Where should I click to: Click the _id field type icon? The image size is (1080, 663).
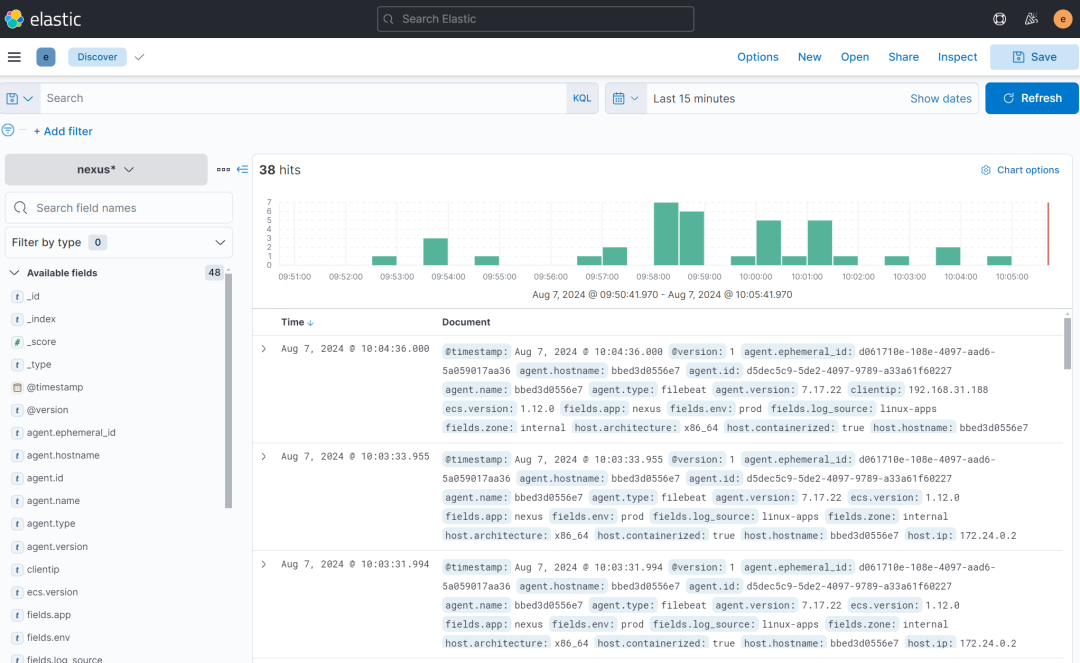(x=17, y=297)
